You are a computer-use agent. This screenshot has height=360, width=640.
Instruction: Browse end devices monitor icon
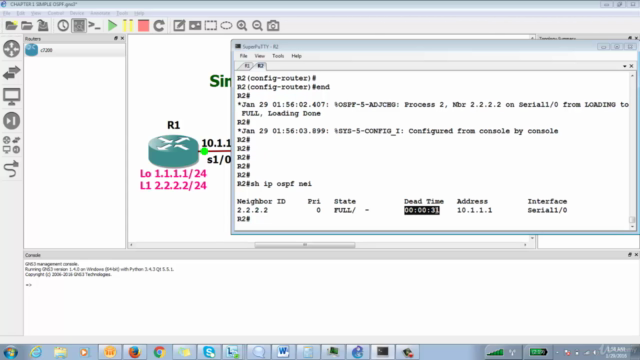(x=11, y=97)
